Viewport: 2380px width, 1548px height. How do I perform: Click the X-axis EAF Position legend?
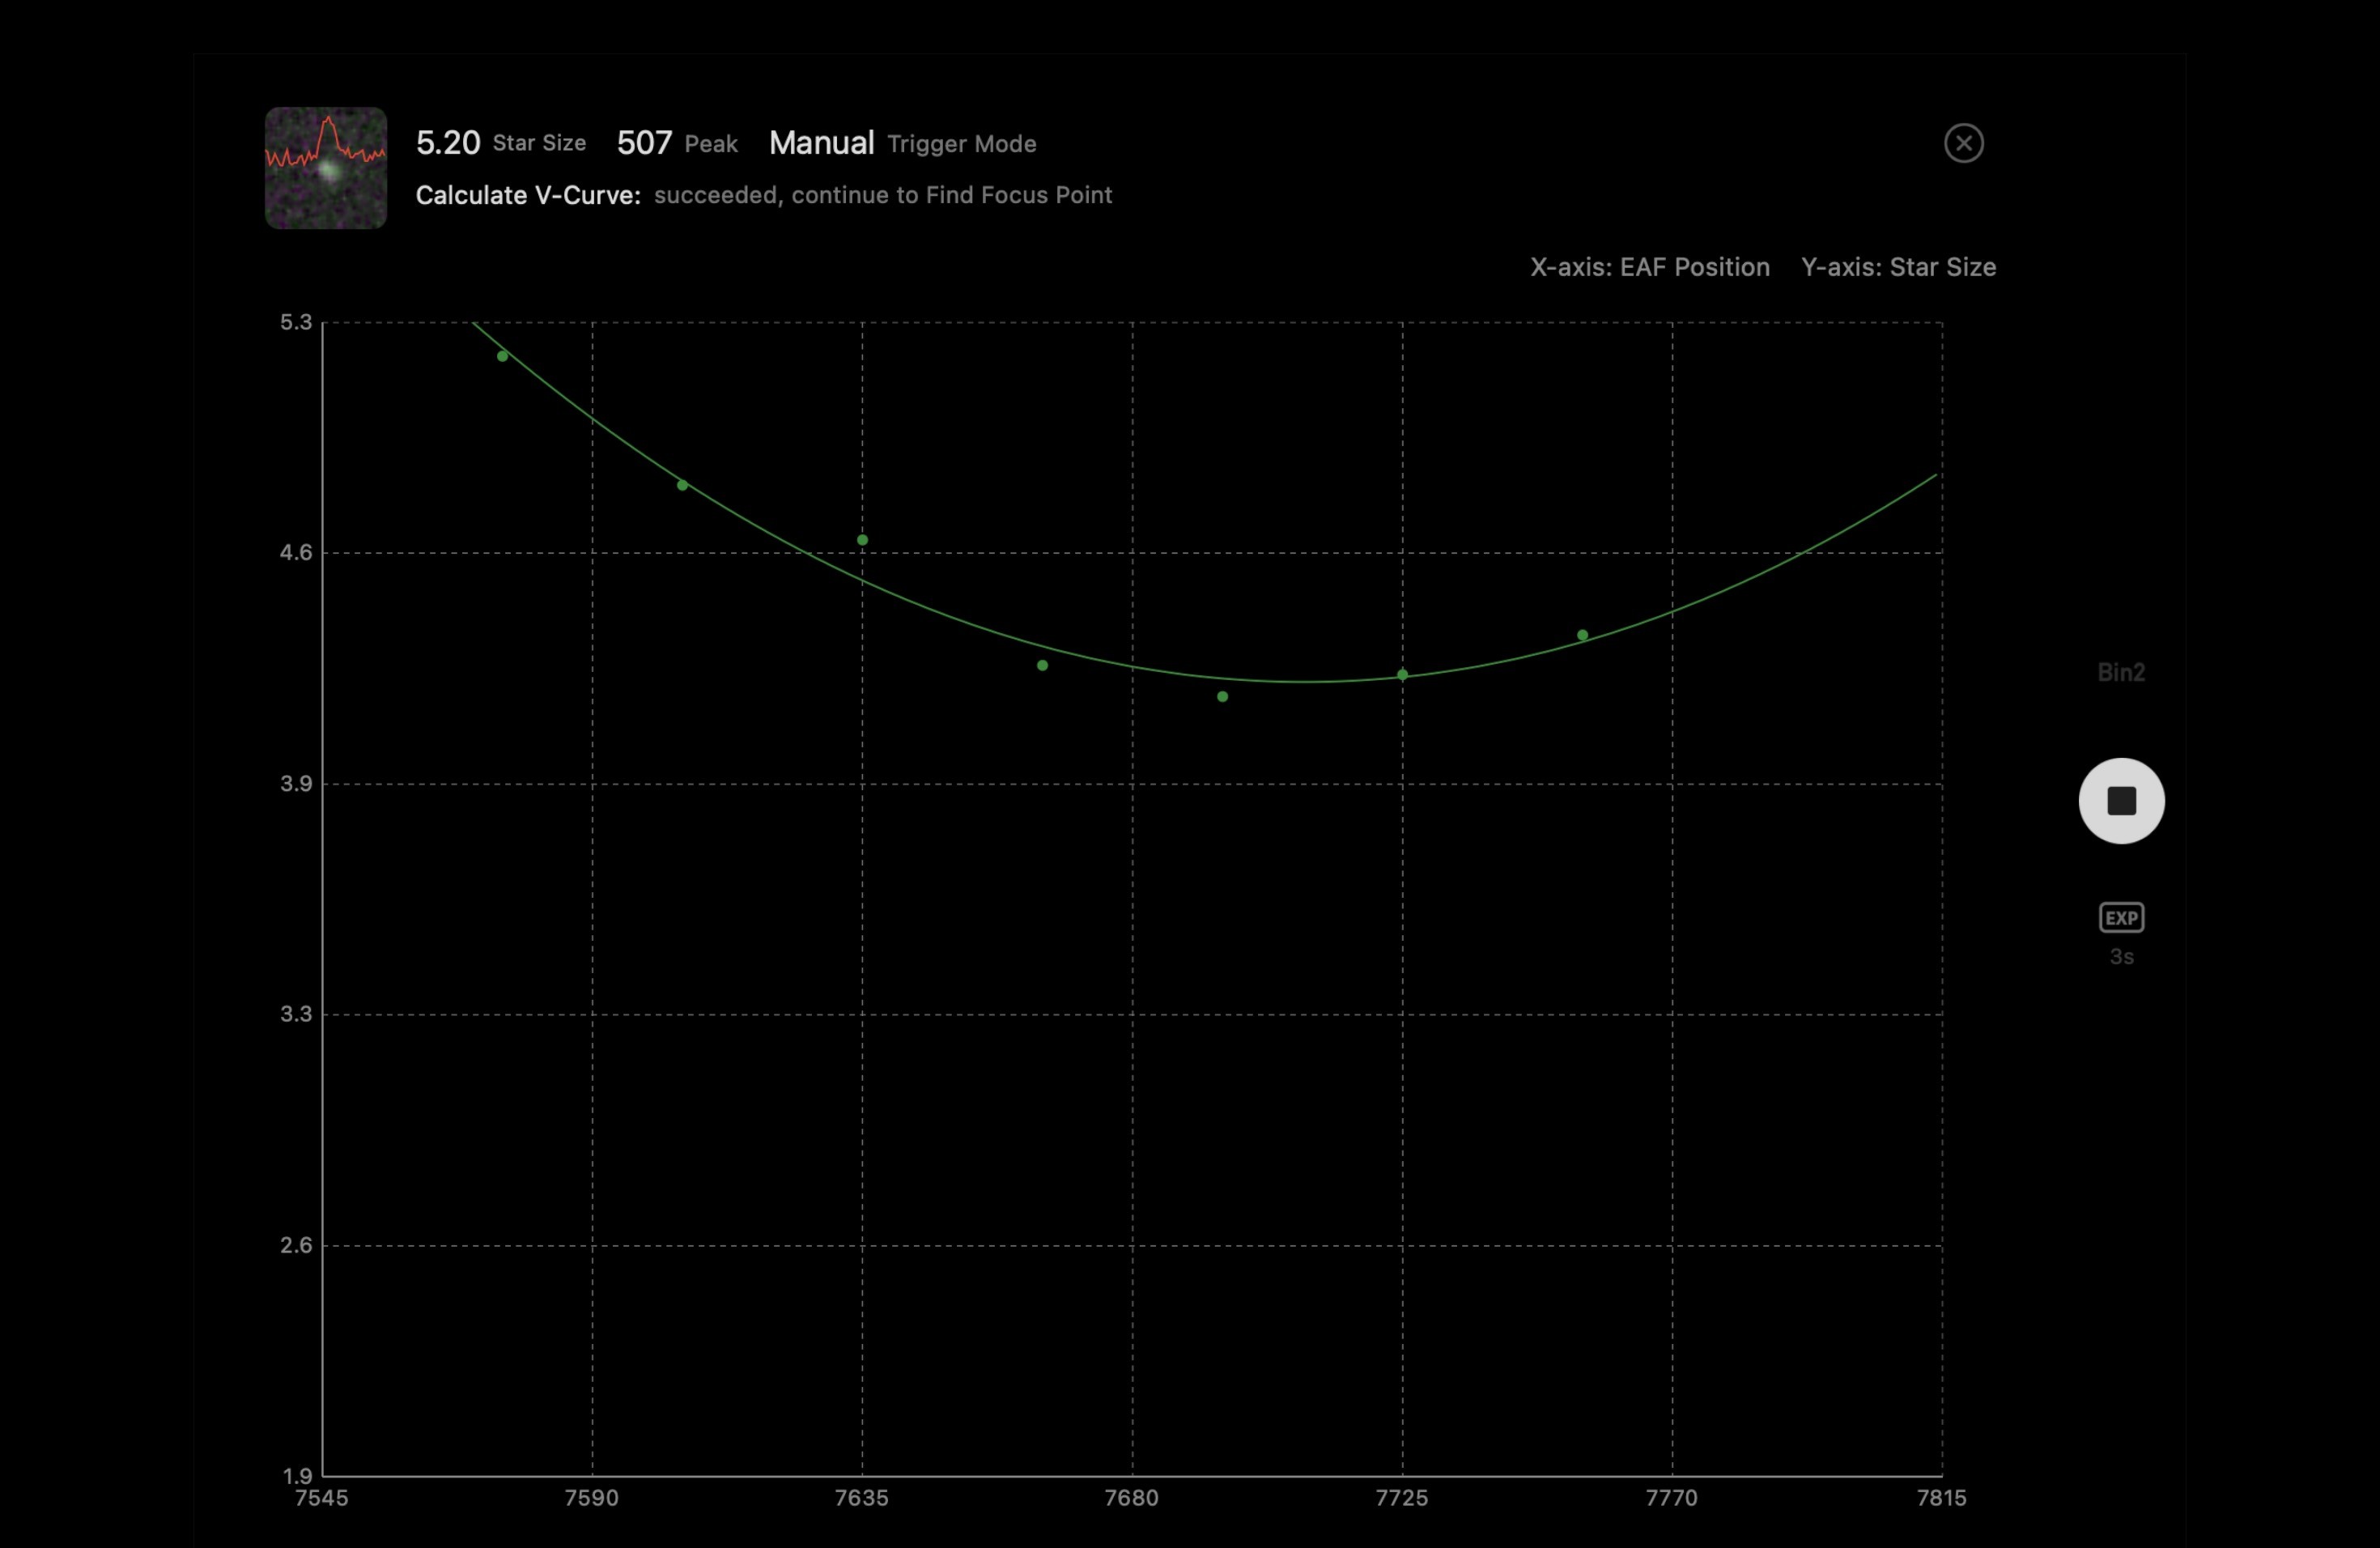pos(1649,267)
